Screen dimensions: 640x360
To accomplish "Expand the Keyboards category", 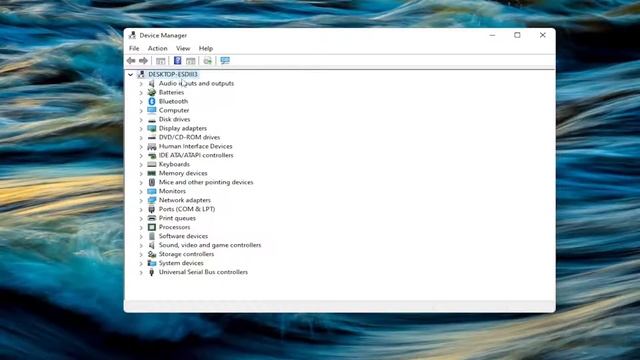I will tap(141, 164).
